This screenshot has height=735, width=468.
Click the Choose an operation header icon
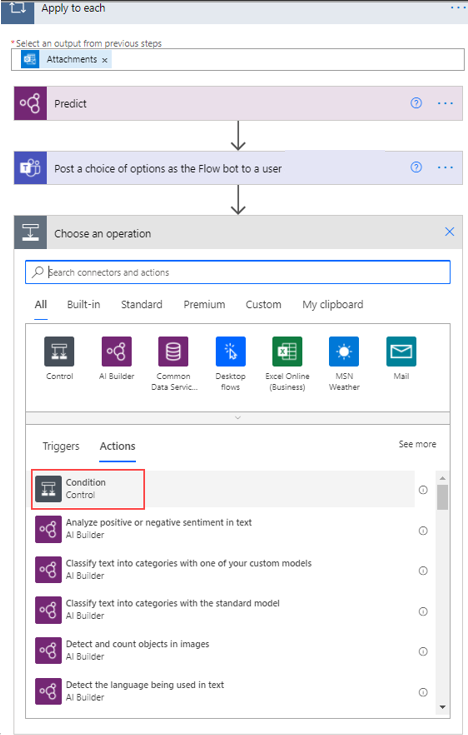pos(30,232)
